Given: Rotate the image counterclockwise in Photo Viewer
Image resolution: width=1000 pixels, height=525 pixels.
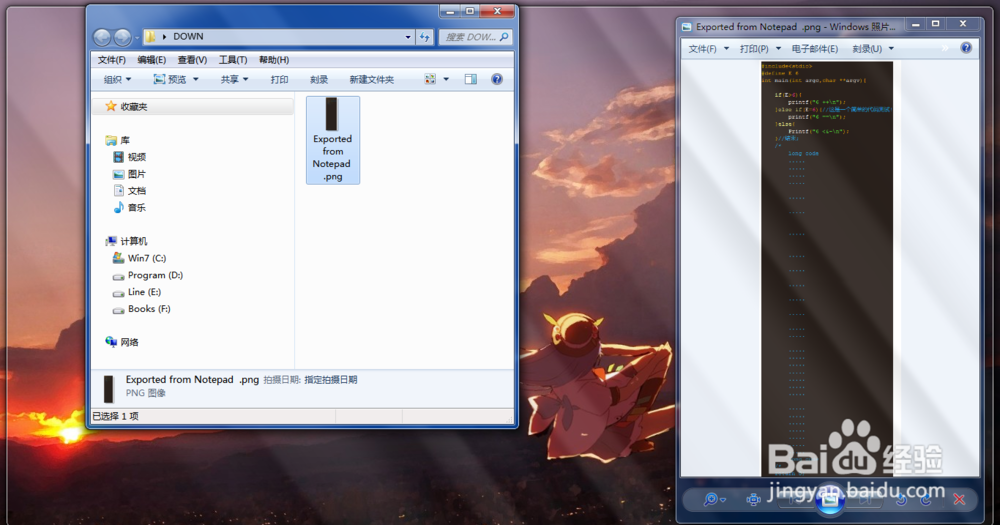Looking at the screenshot, I should [x=901, y=499].
